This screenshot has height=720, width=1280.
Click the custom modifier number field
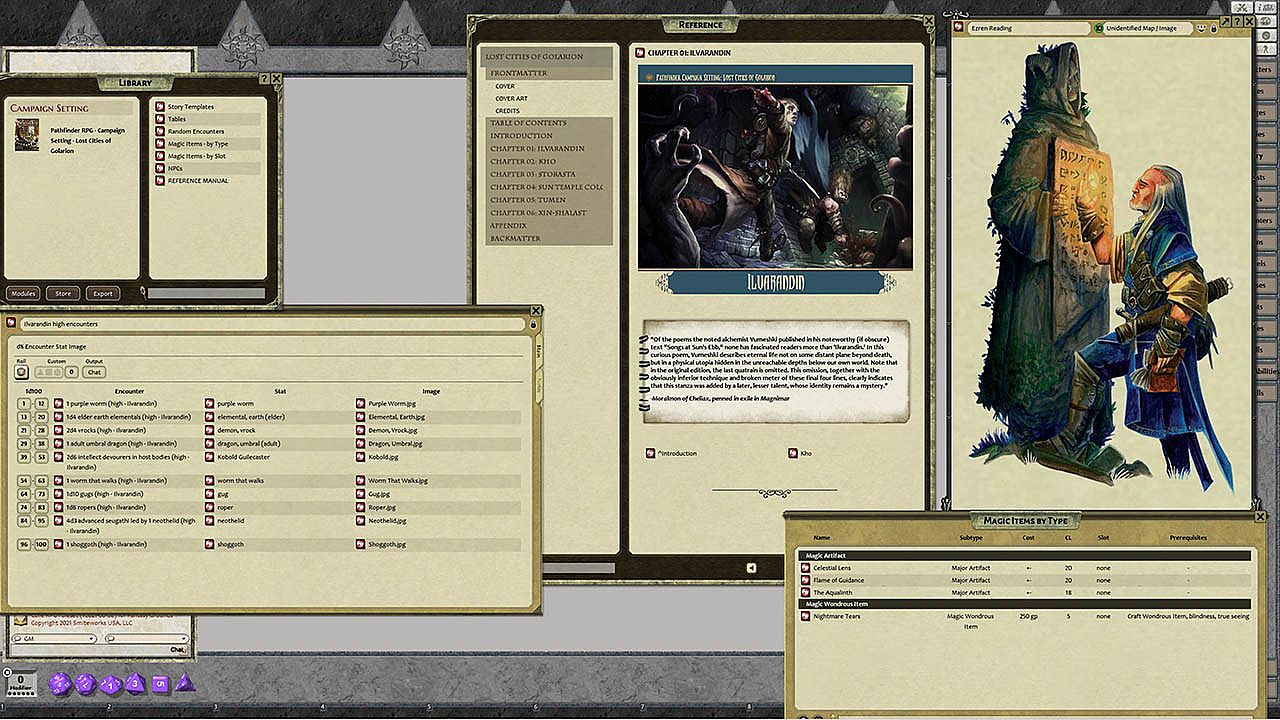pos(71,372)
